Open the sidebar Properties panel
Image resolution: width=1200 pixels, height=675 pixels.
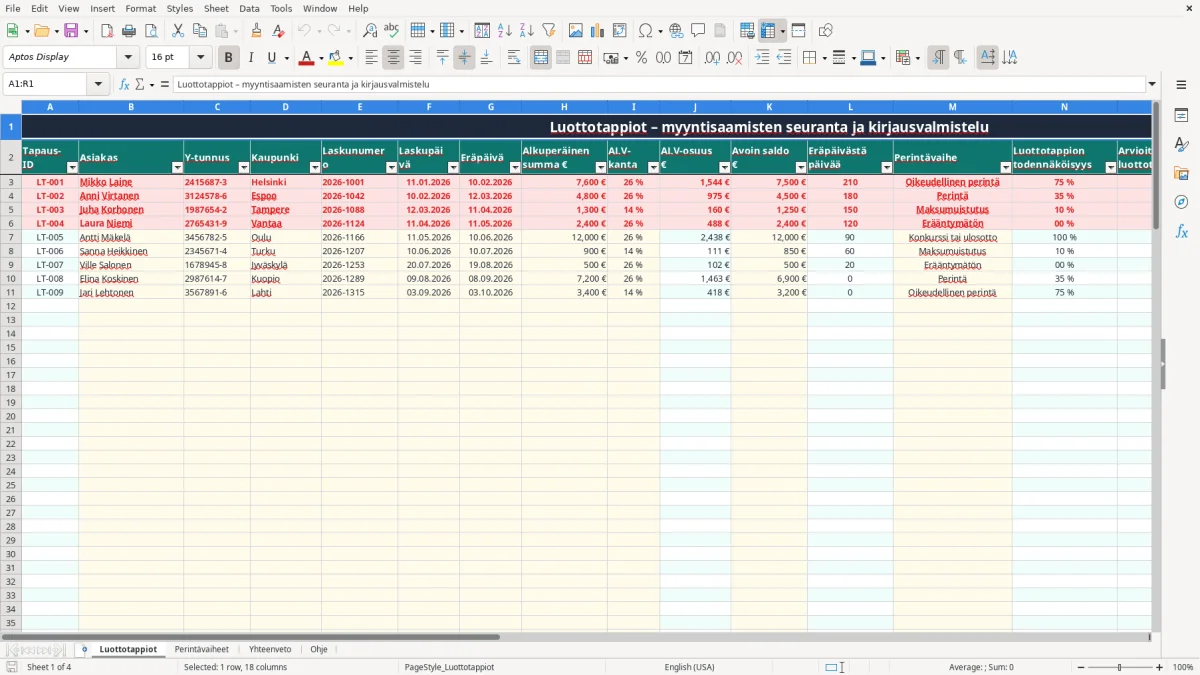click(x=1181, y=116)
